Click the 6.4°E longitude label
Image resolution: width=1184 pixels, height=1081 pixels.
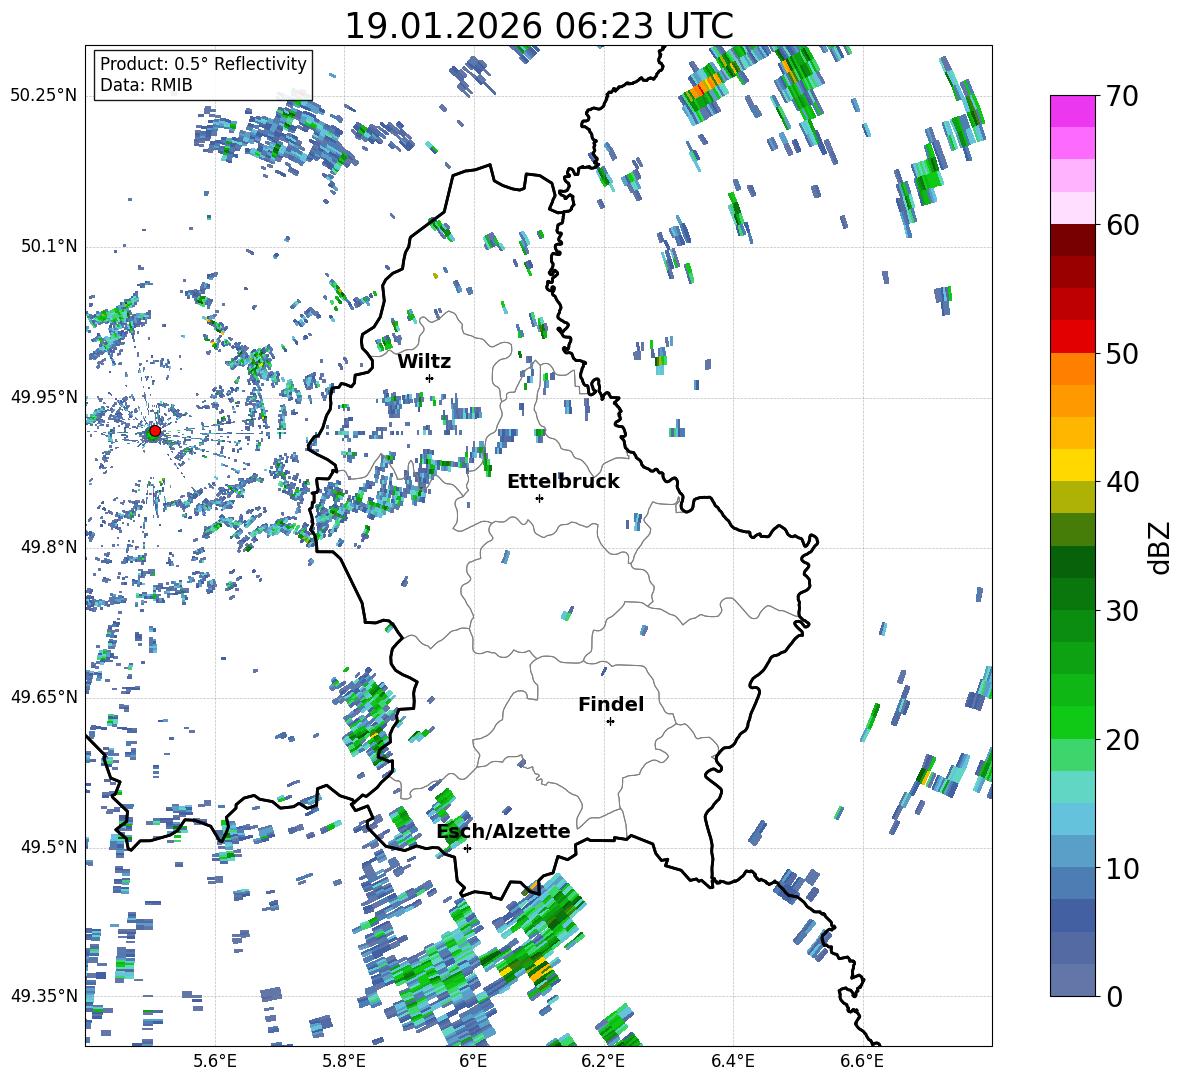[x=732, y=1062]
